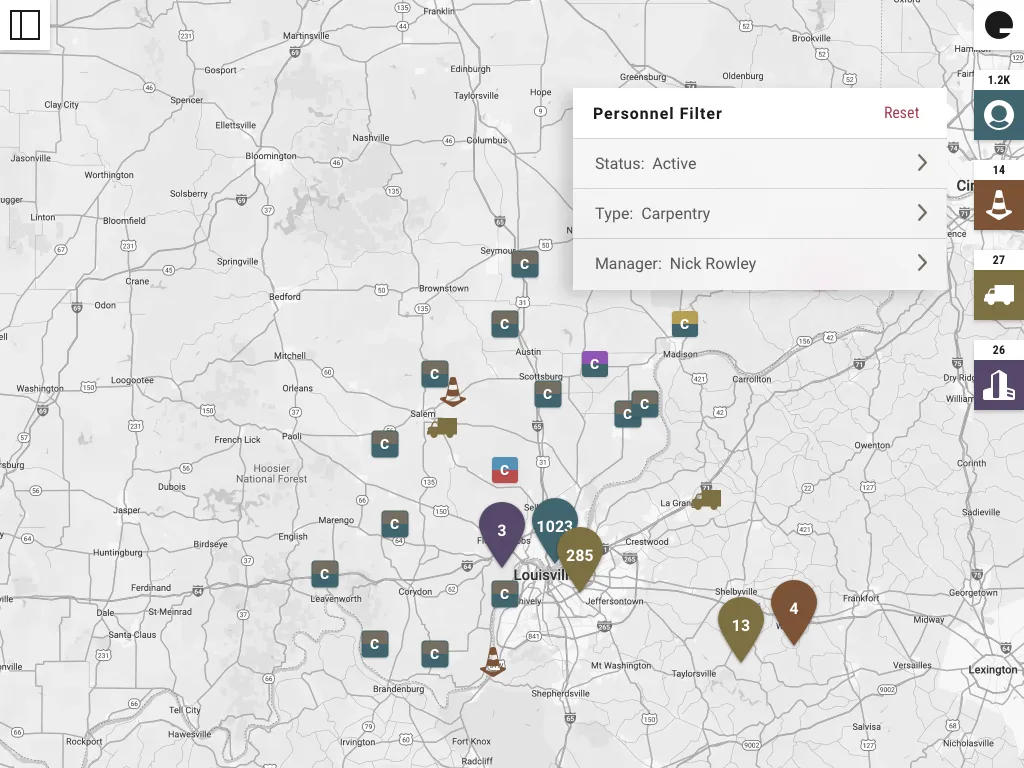Reset the Personnel Filter
The height and width of the screenshot is (768, 1024).
click(901, 113)
